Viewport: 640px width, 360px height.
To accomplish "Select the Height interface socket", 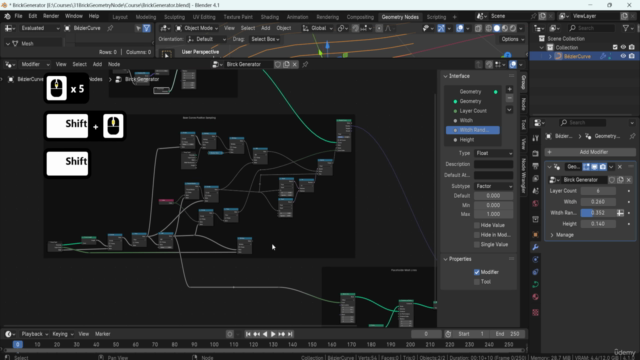I will coord(473,140).
